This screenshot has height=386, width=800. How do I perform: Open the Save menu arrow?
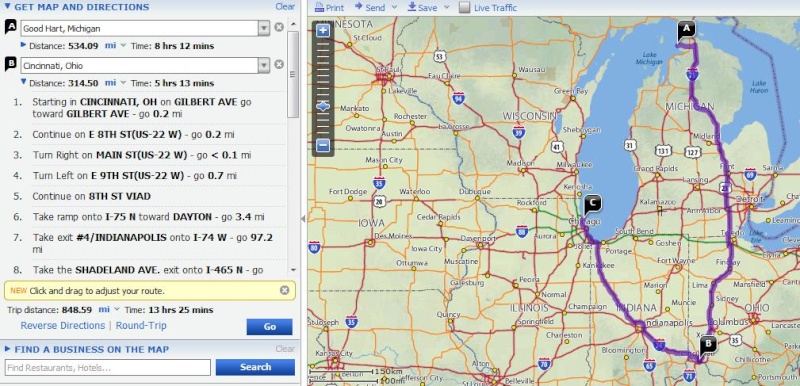point(446,8)
